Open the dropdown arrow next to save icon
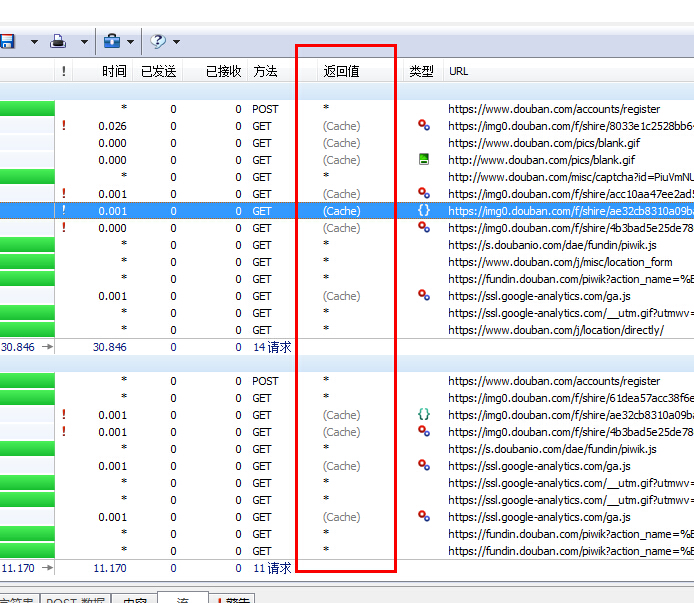 [33, 42]
